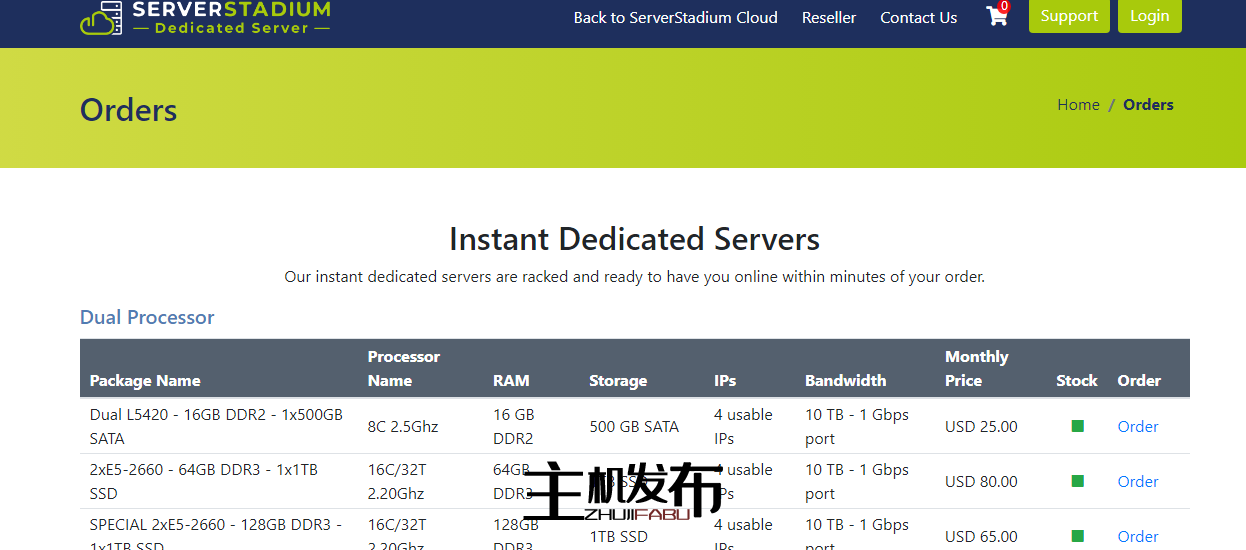This screenshot has width=1246, height=550.
Task: Click the Support button
Action: pos(1068,16)
